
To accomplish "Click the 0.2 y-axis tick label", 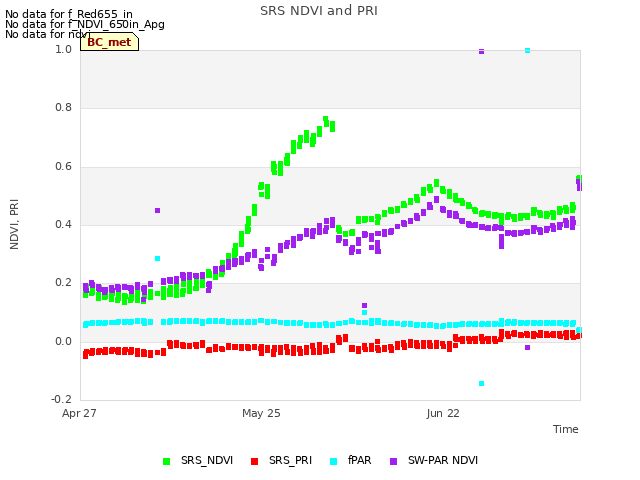I will tap(63, 282).
